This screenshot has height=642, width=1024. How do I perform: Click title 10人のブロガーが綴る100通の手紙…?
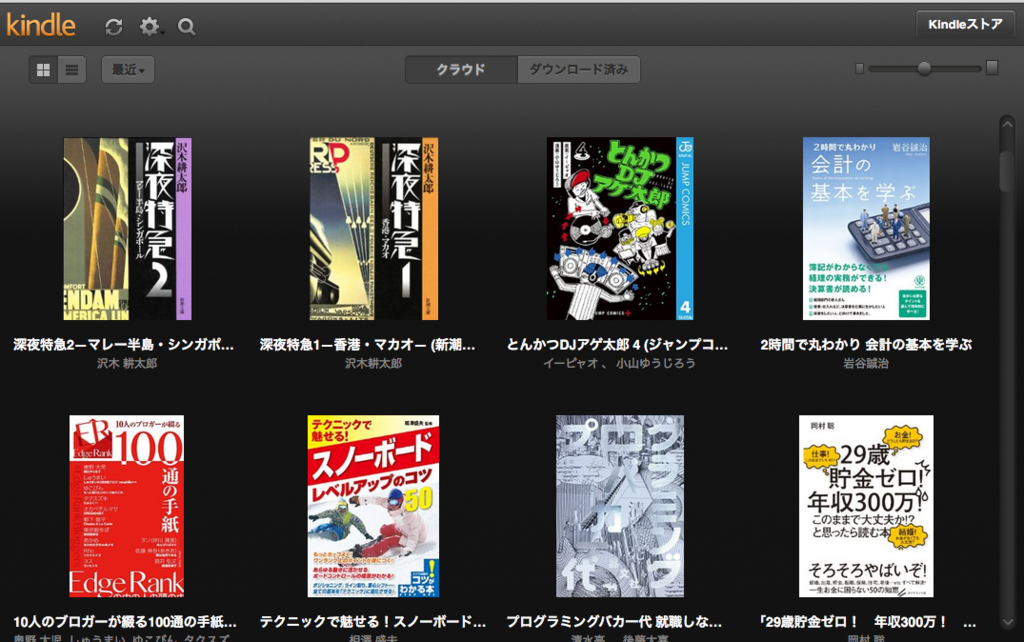point(125,622)
